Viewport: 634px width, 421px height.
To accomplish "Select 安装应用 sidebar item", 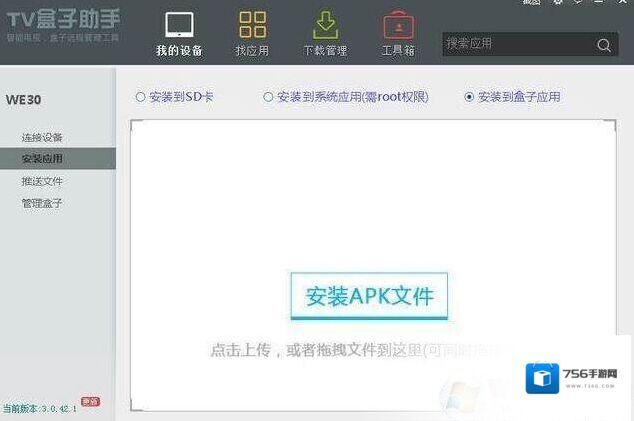I will pyautogui.click(x=42, y=159).
